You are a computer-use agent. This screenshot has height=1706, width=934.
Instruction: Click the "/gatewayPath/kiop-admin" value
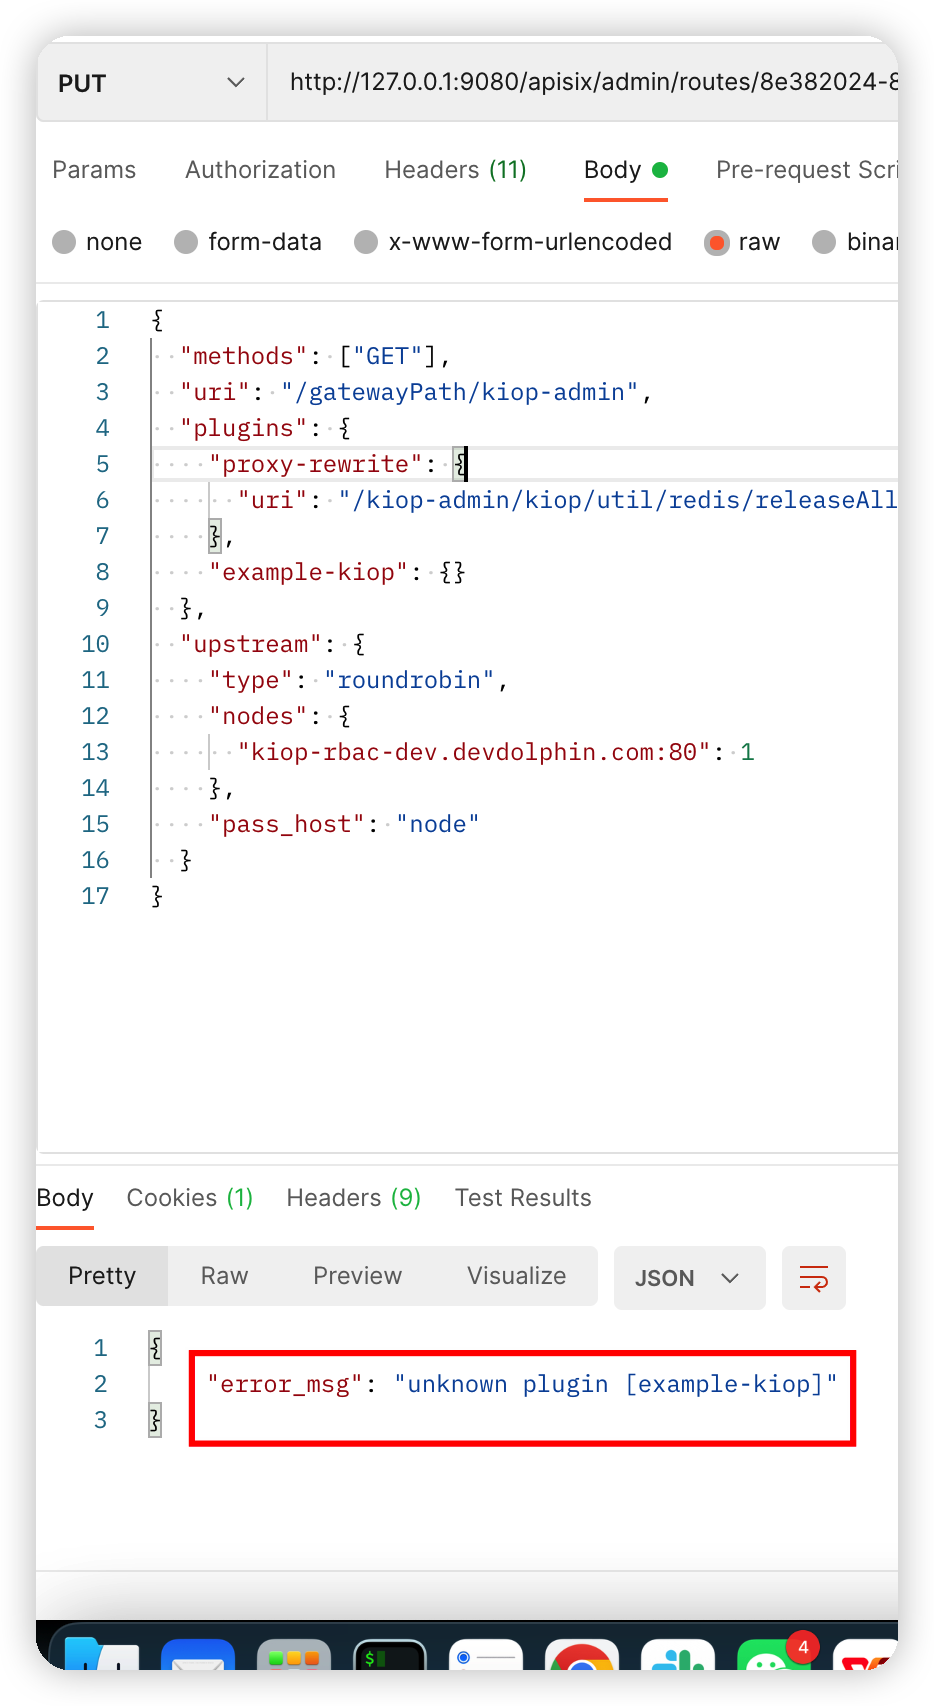pyautogui.click(x=460, y=392)
